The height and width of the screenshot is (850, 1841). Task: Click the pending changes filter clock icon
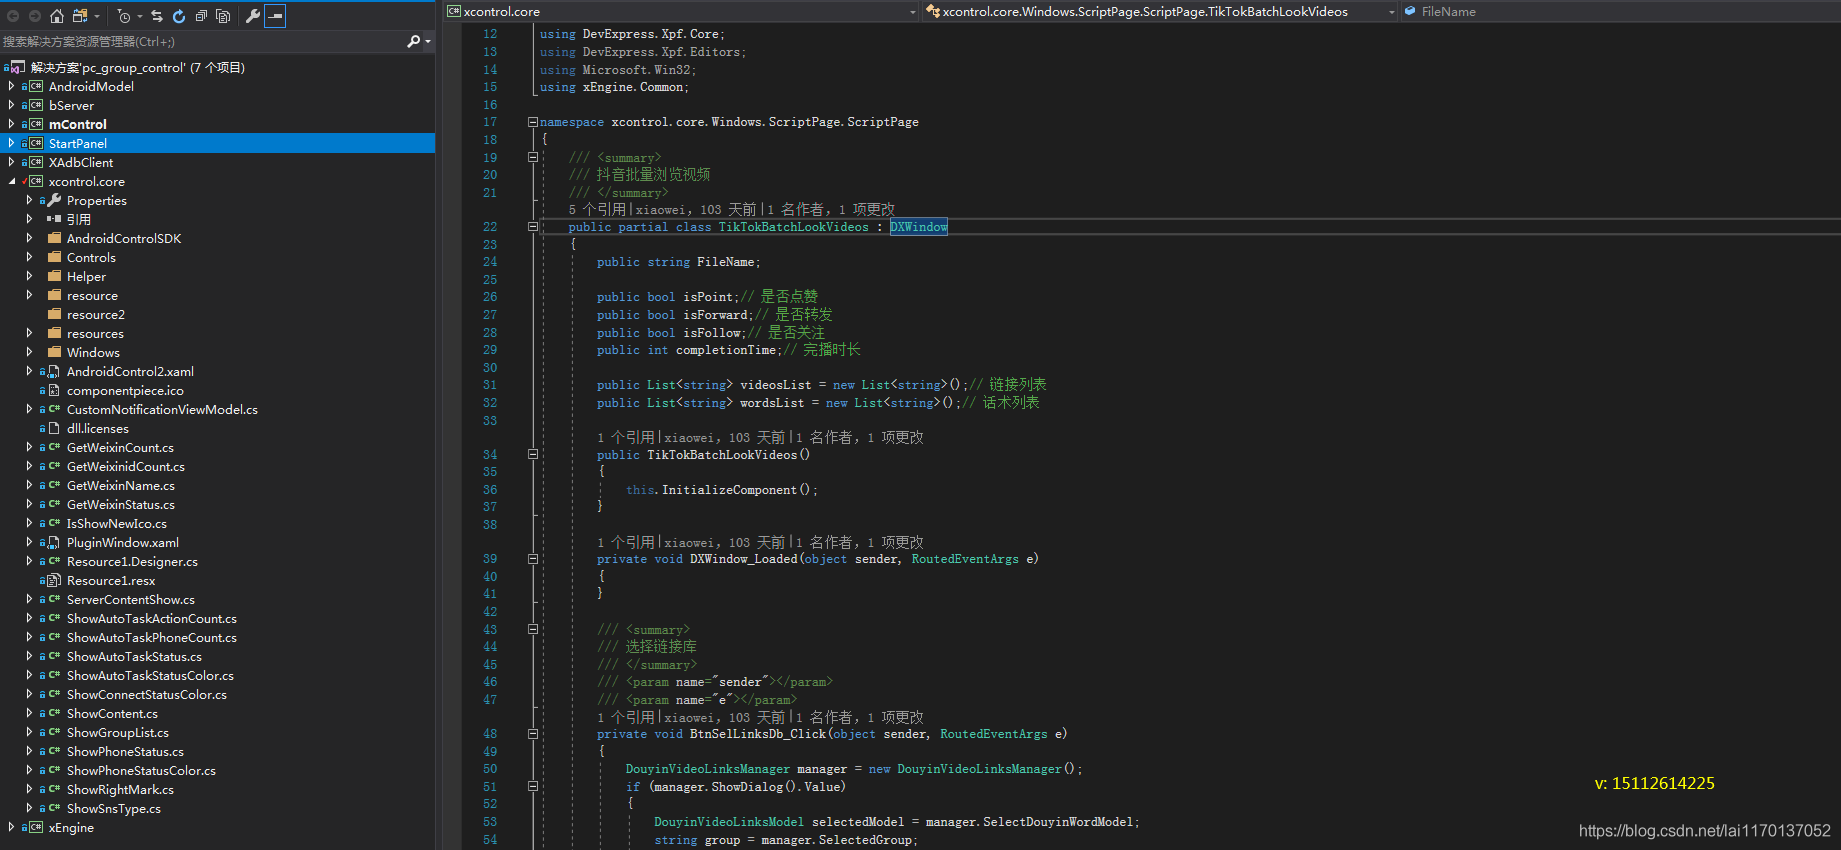124,16
